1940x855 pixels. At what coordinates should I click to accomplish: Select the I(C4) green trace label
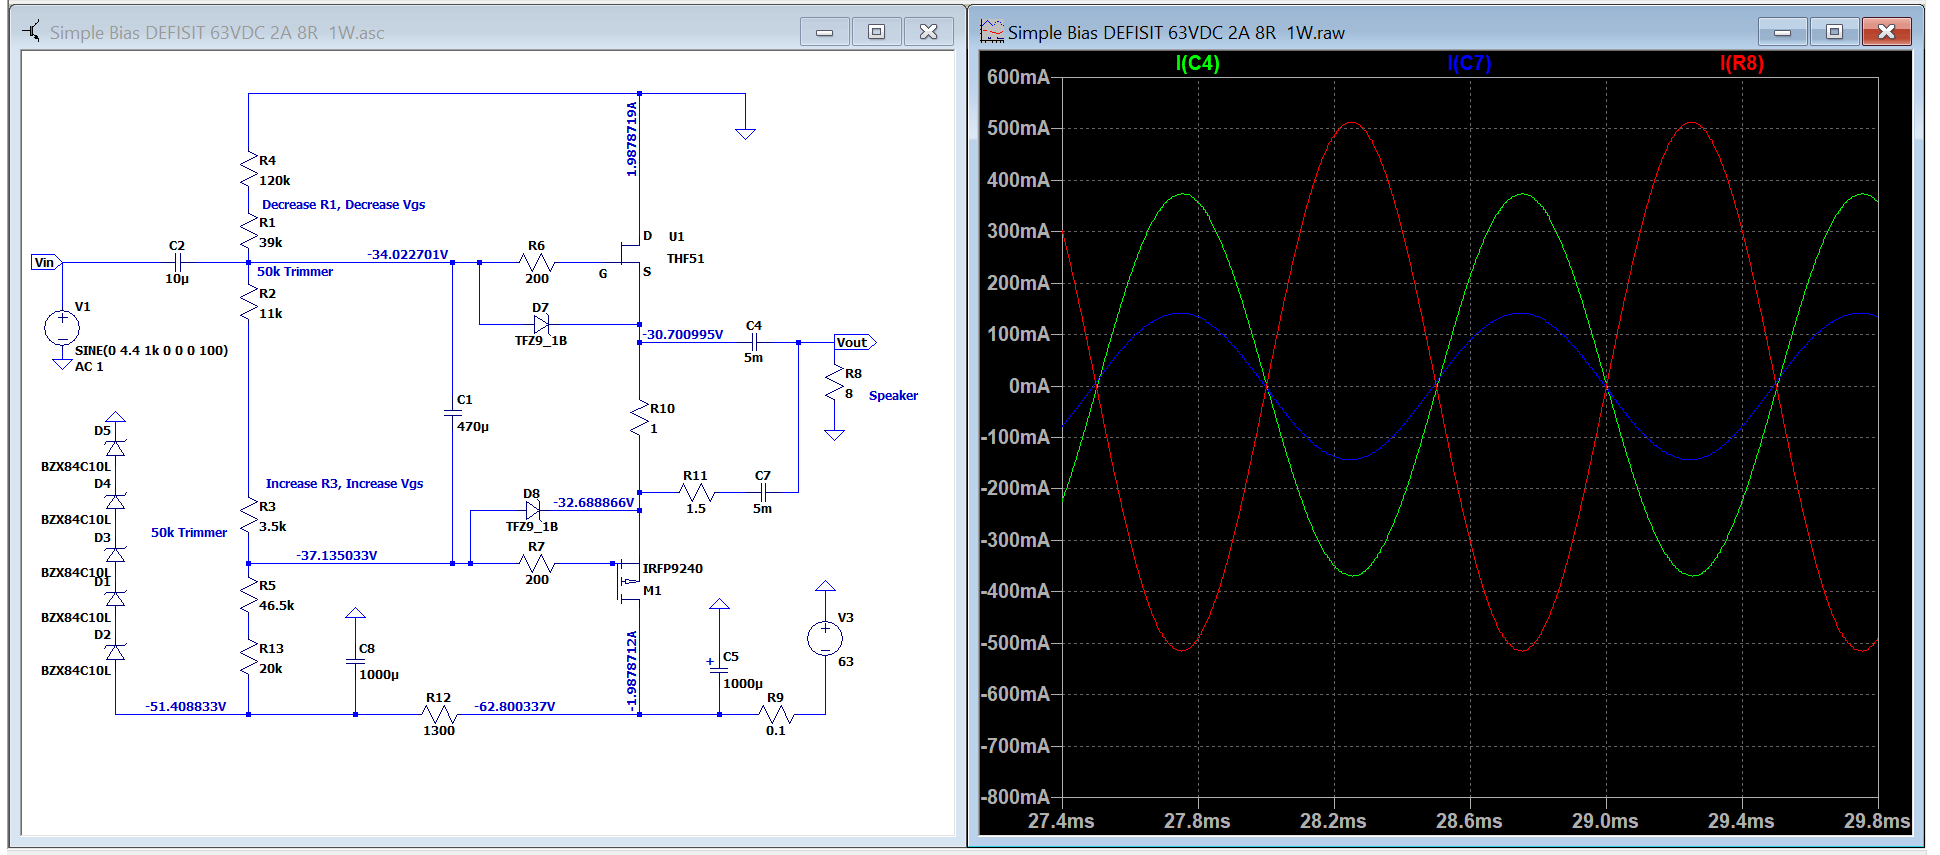pyautogui.click(x=1197, y=63)
